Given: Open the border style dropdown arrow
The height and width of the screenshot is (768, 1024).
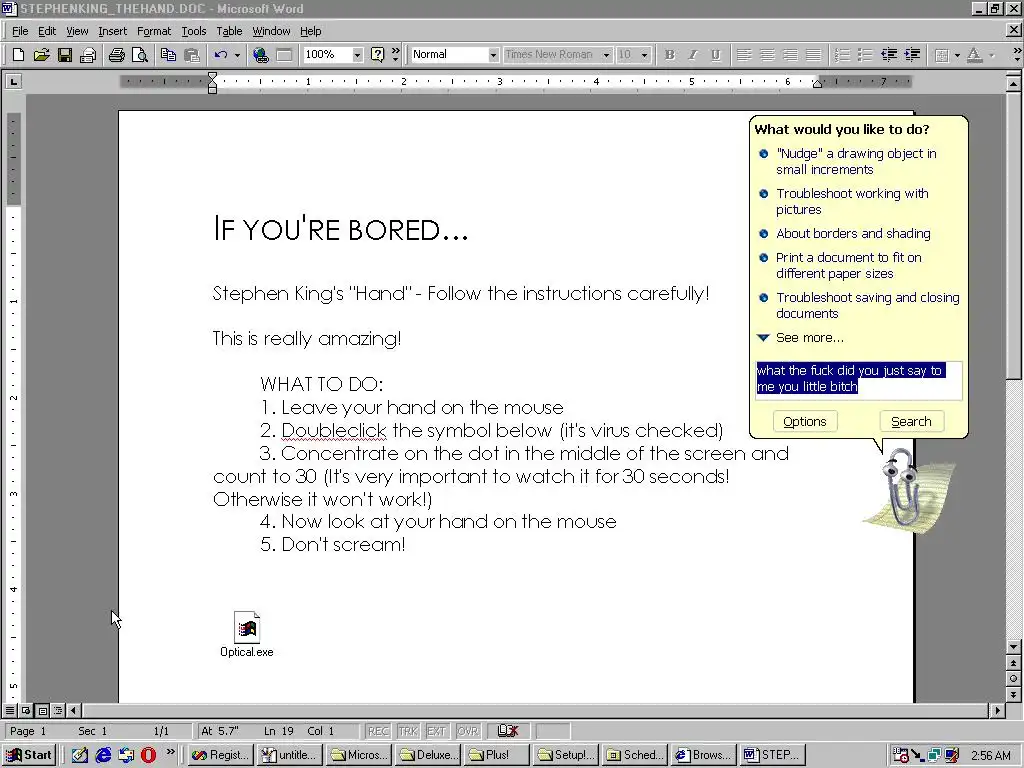Looking at the screenshot, I should [x=957, y=55].
